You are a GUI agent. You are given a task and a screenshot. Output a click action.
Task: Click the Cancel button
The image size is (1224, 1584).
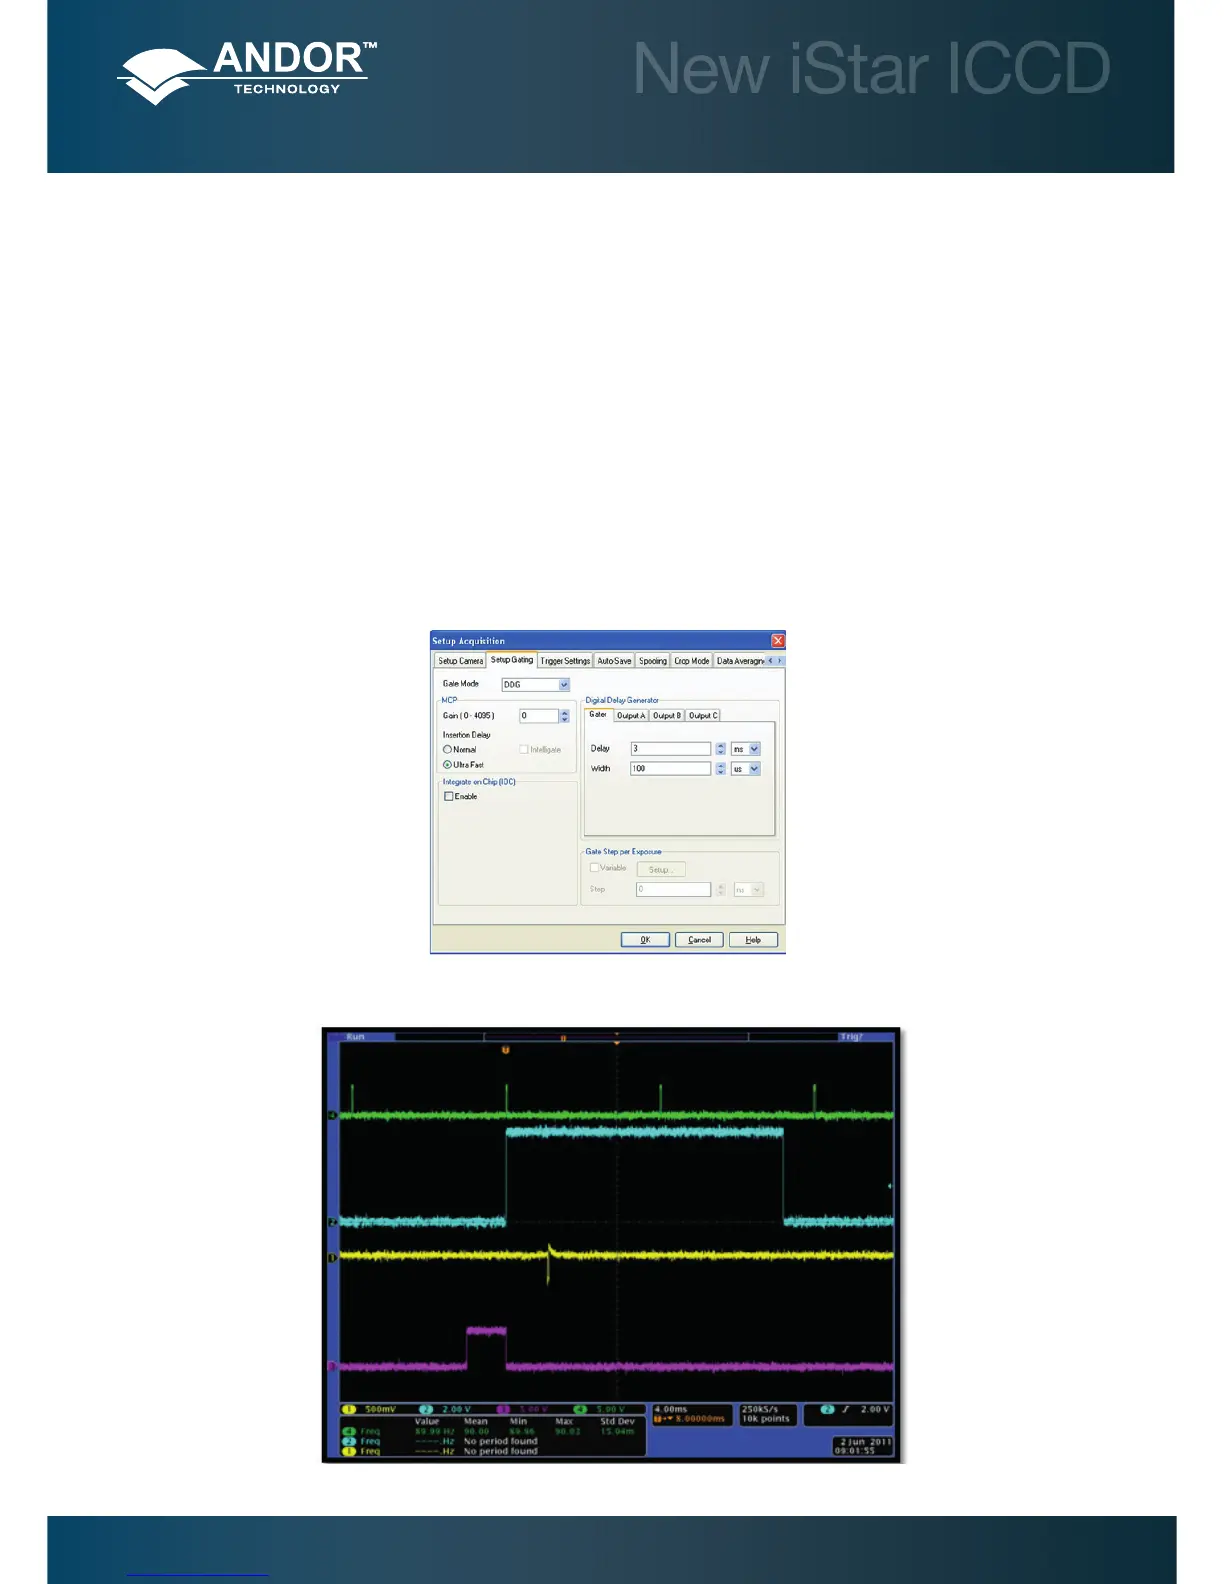pyautogui.click(x=699, y=940)
